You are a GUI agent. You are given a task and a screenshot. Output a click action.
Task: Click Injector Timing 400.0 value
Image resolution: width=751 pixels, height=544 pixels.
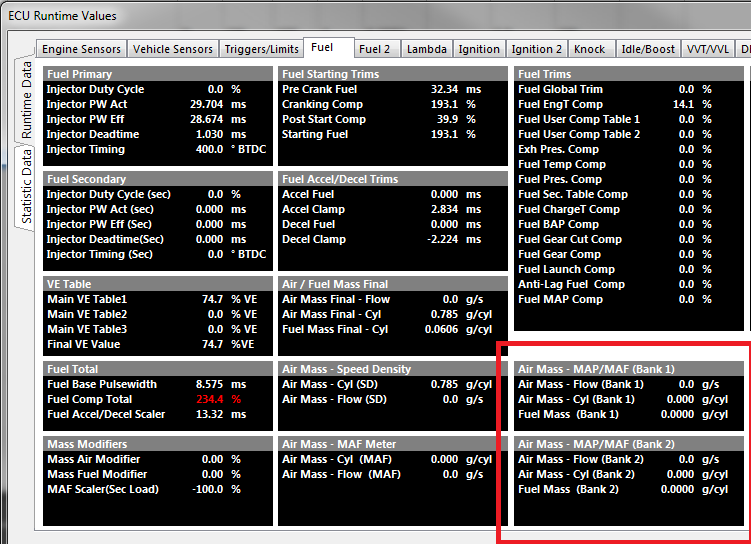pos(209,149)
